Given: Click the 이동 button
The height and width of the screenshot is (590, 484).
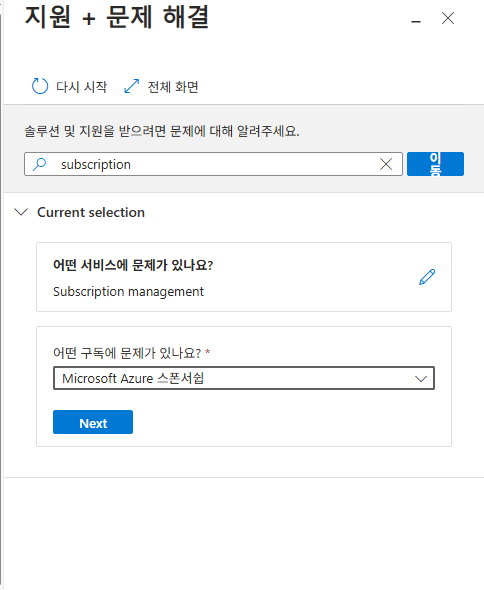Looking at the screenshot, I should coord(435,164).
